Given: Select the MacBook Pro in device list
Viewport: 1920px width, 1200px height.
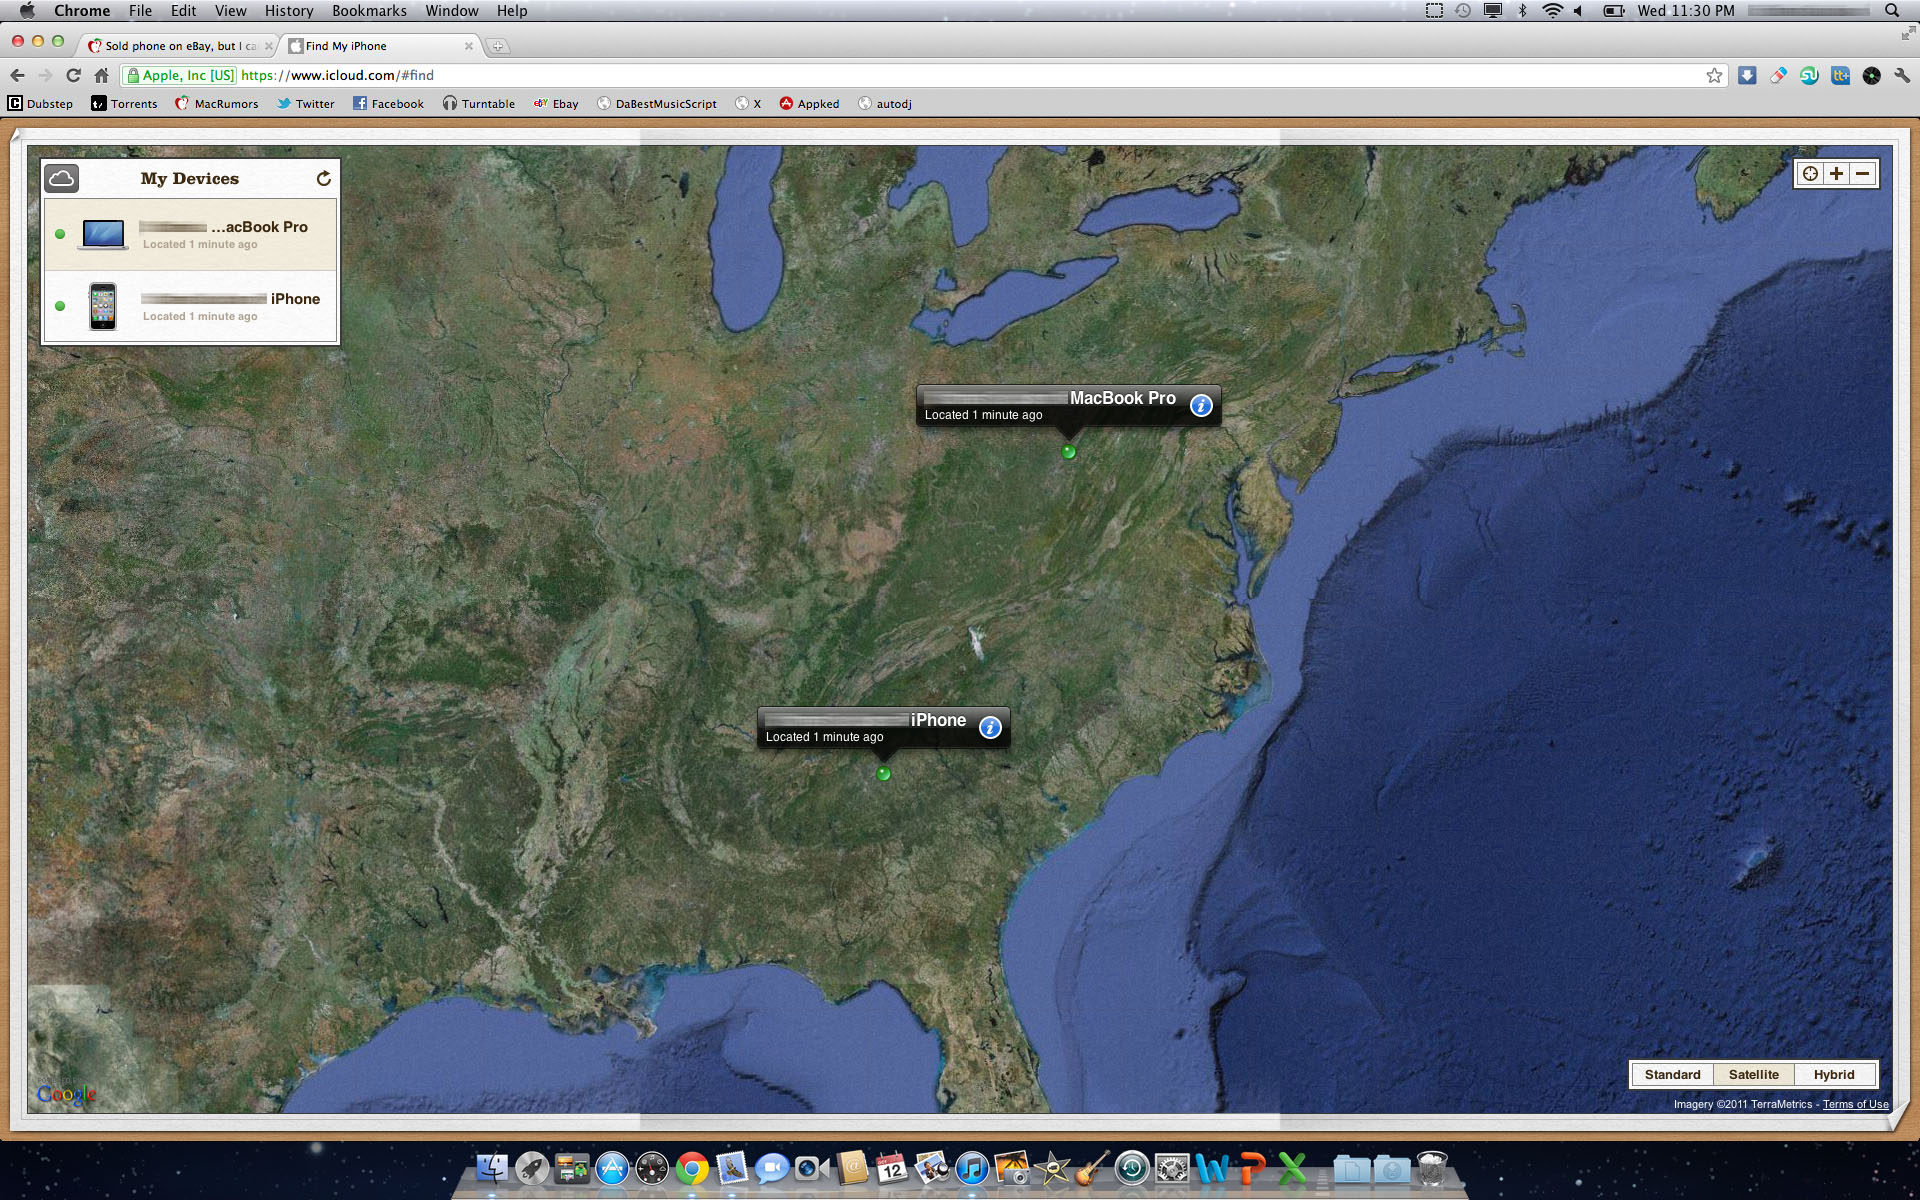Looking at the screenshot, I should [190, 234].
